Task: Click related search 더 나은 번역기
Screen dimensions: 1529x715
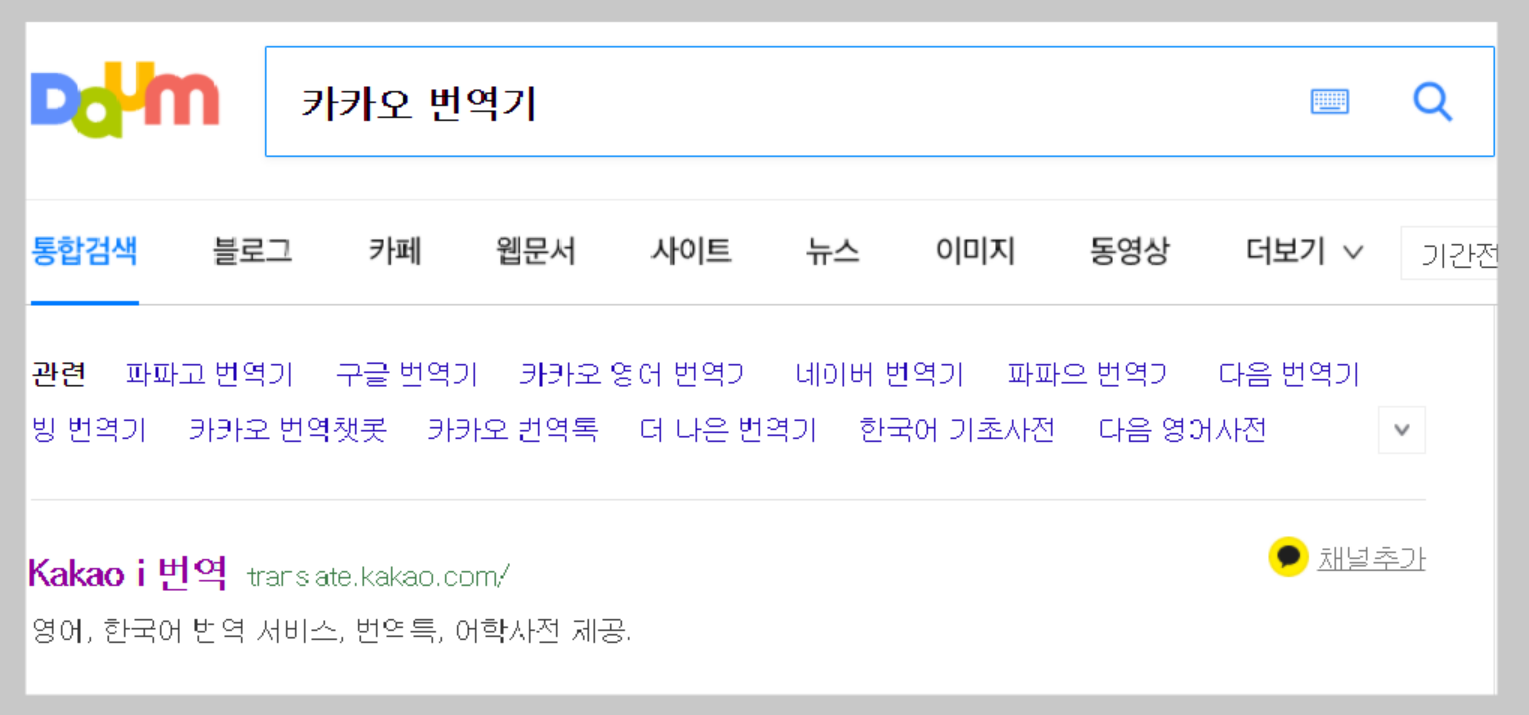Action: [729, 430]
